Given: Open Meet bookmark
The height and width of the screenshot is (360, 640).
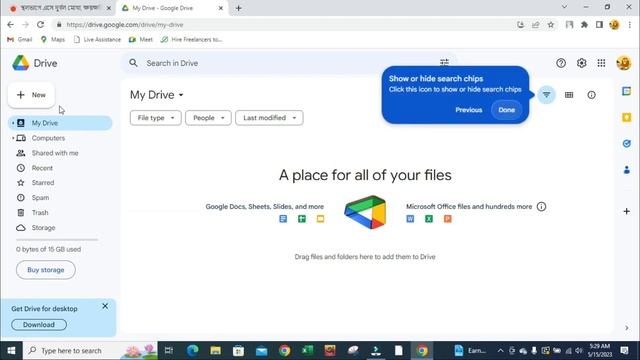Looking at the screenshot, I should [x=140, y=40].
